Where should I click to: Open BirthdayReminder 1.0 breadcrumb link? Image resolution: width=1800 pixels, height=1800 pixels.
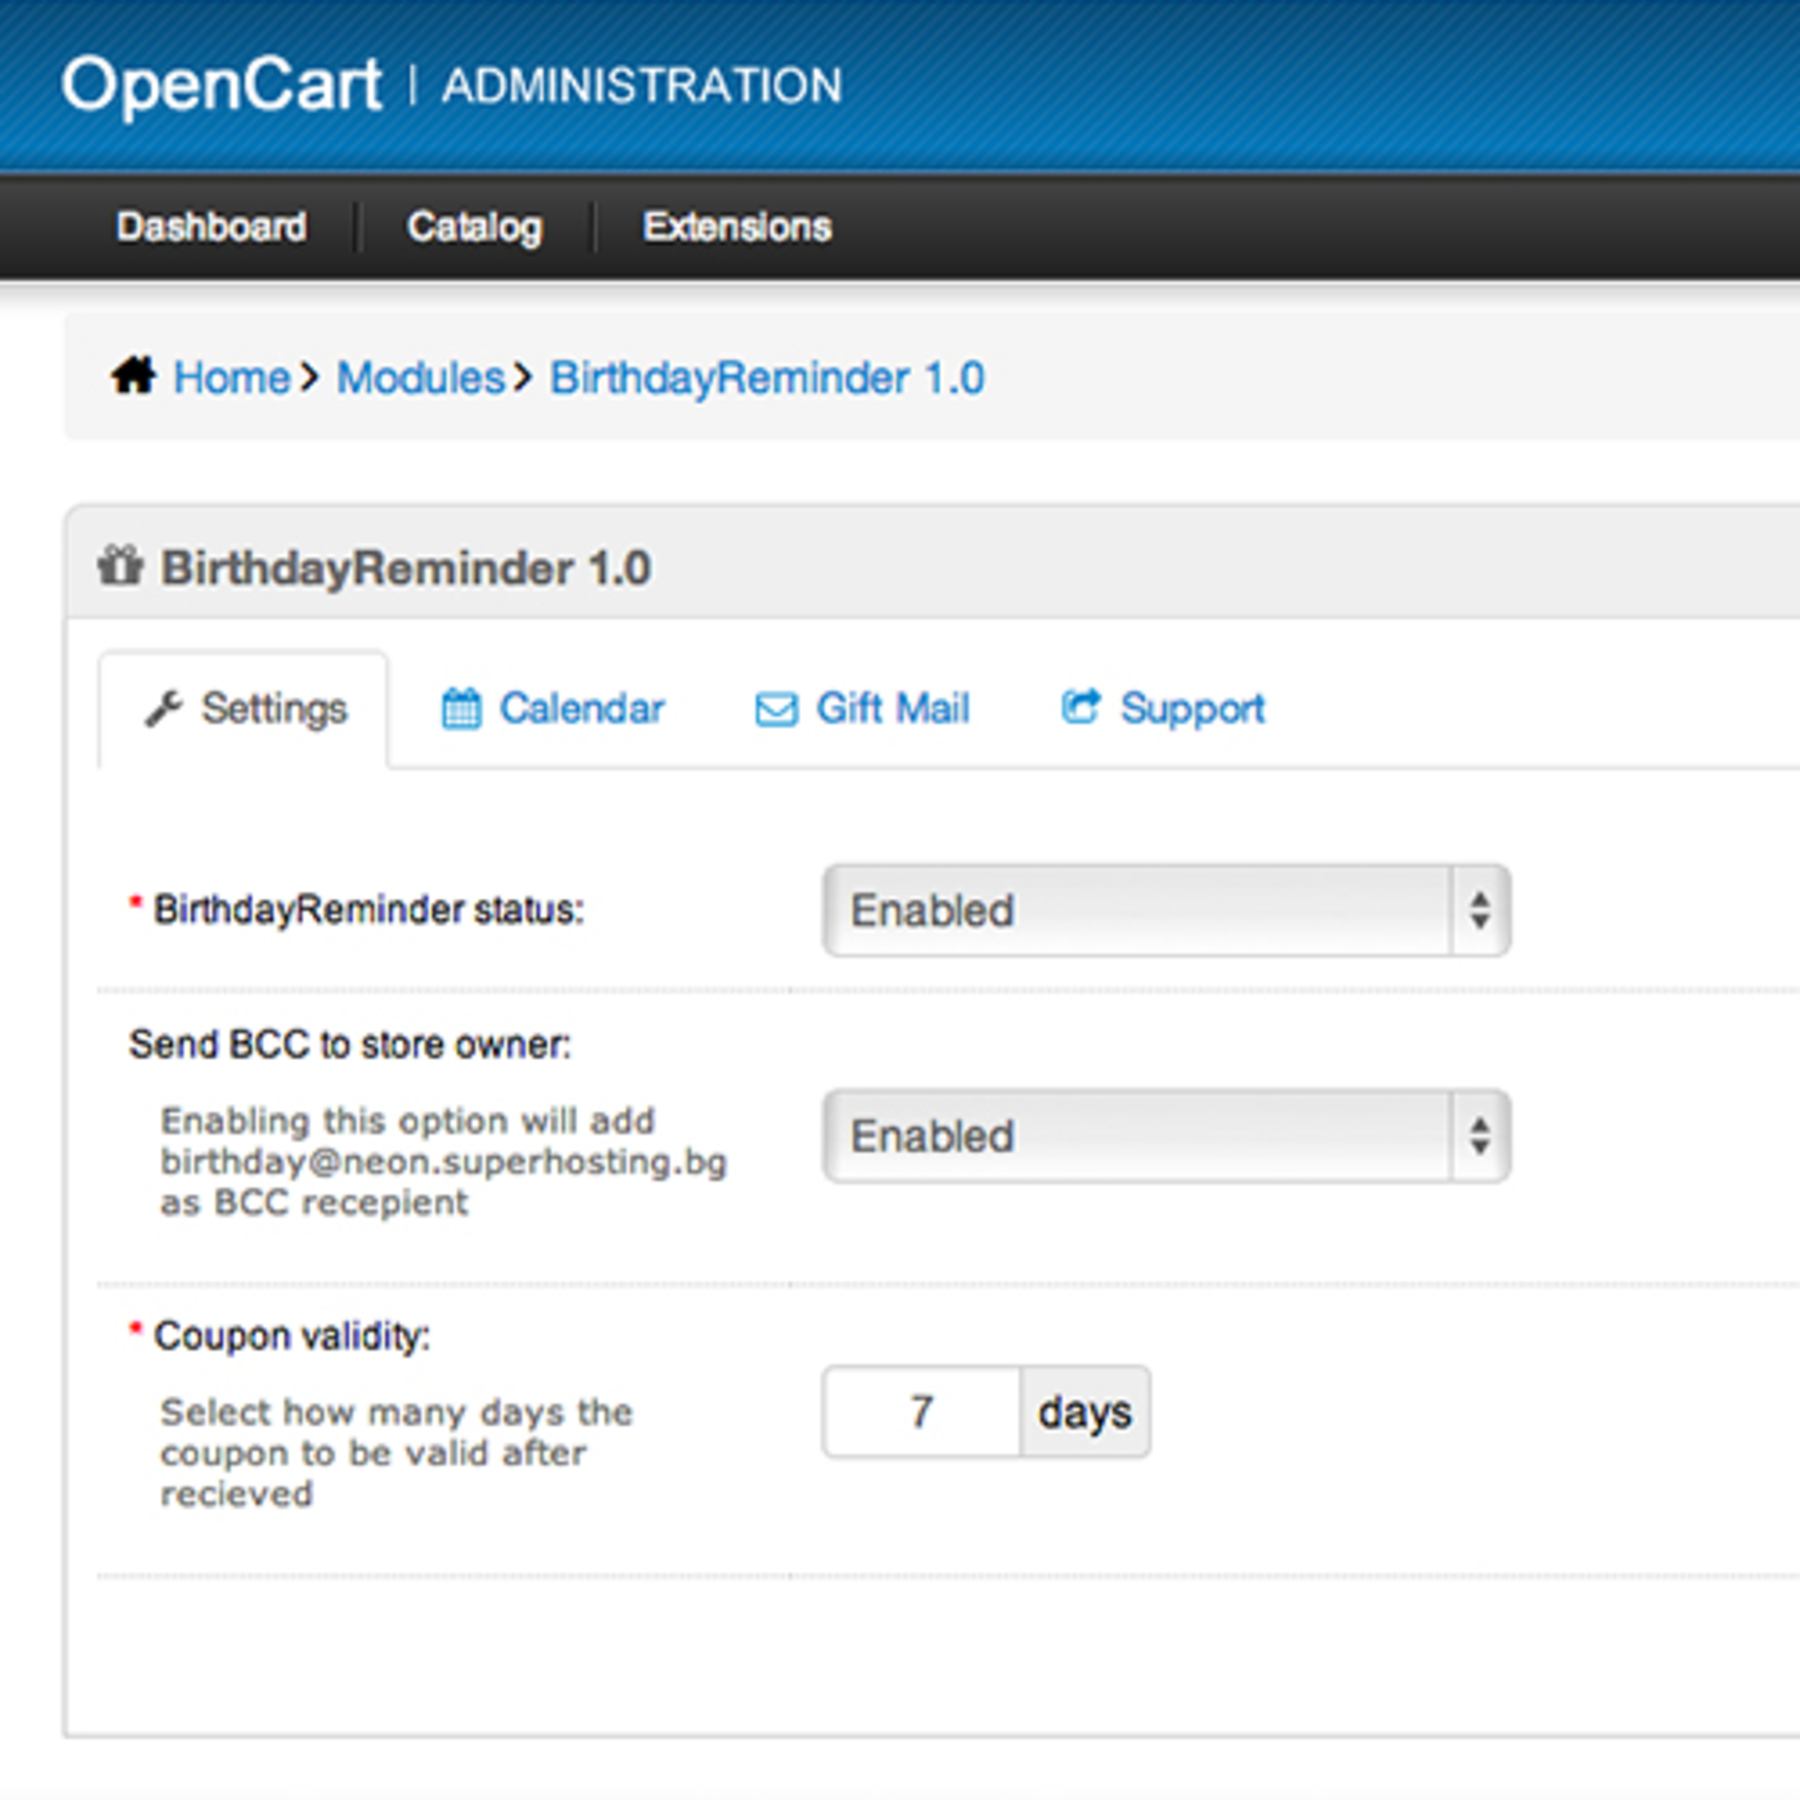(x=767, y=378)
